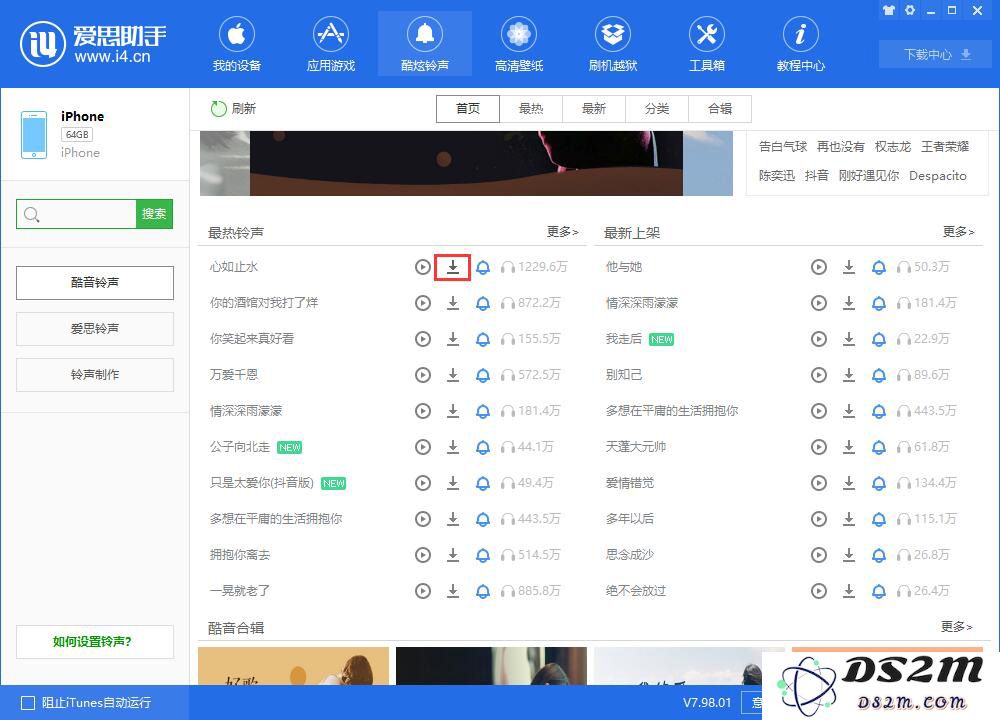The height and width of the screenshot is (720, 1000).
Task: Play the 万爱千恩 ringtone
Action: pyautogui.click(x=422, y=375)
